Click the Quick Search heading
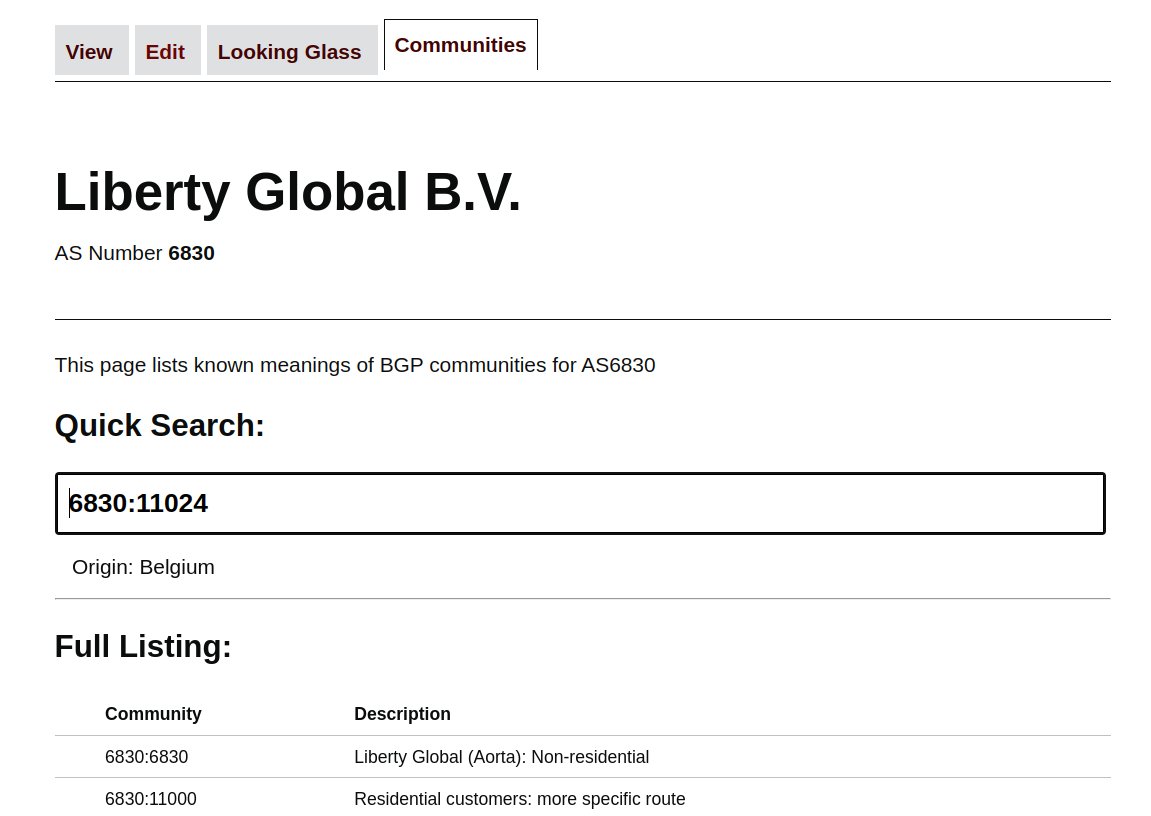This screenshot has width=1151, height=816. 159,426
